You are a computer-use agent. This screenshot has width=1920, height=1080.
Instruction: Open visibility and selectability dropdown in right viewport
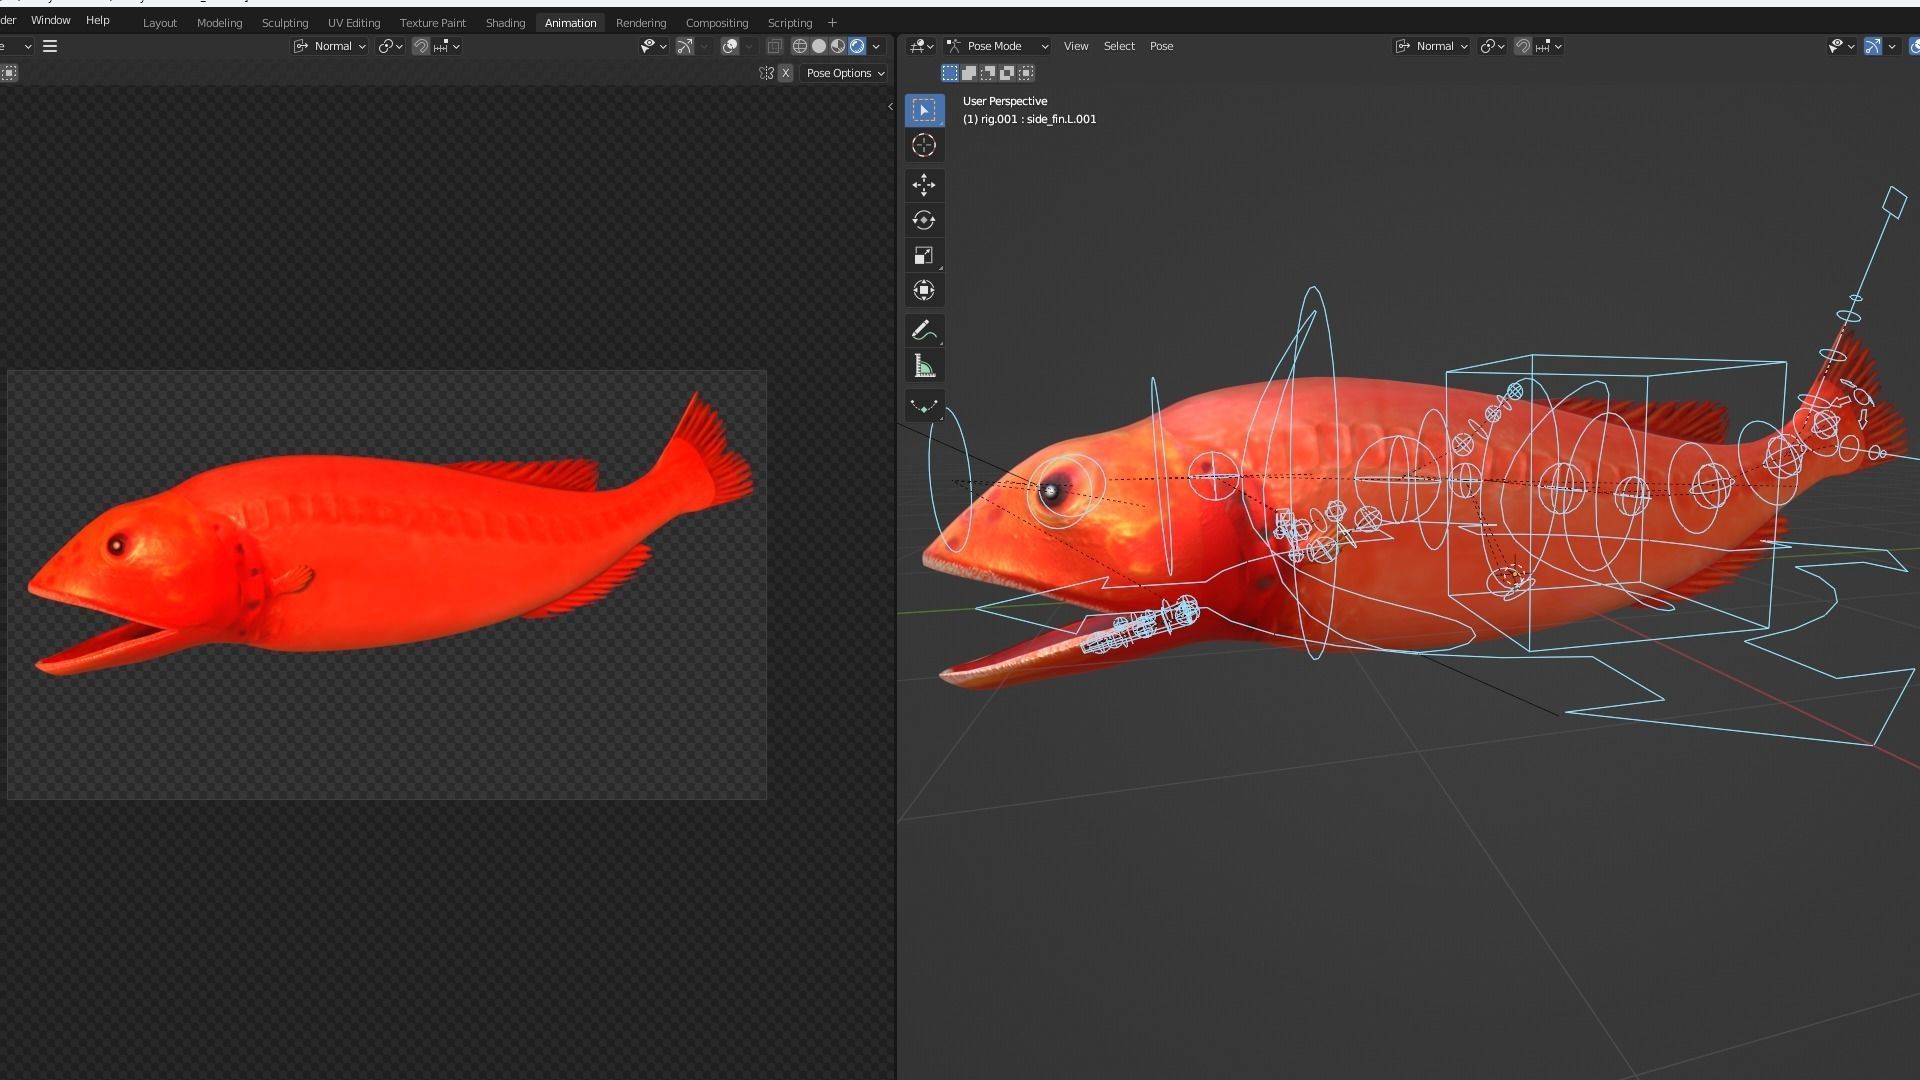pyautogui.click(x=1841, y=46)
